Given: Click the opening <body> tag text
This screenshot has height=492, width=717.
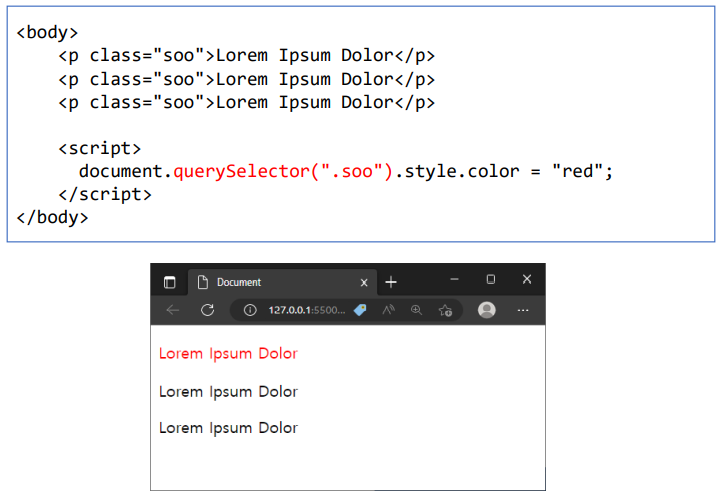Looking at the screenshot, I should point(48,32).
